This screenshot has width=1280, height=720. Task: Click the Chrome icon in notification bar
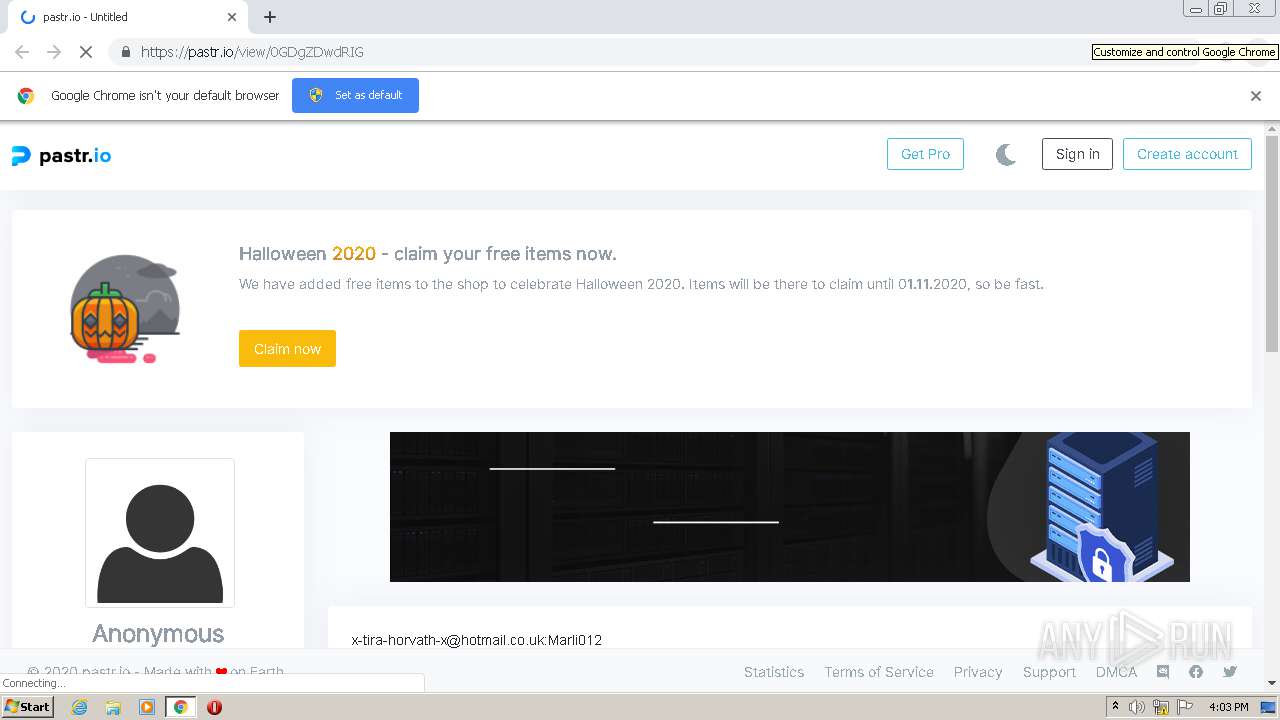pos(26,96)
